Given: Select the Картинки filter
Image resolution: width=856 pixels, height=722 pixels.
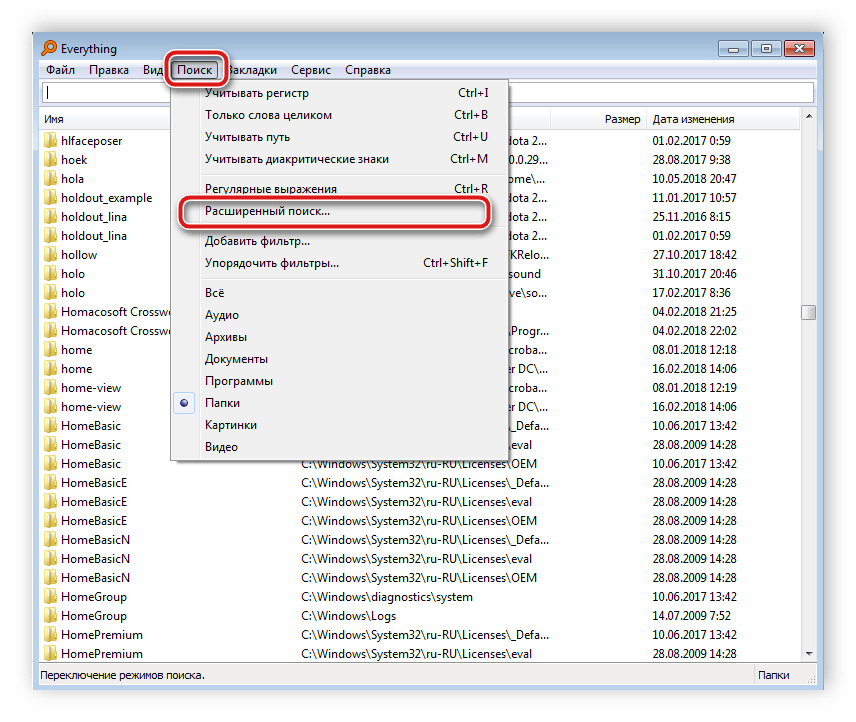Looking at the screenshot, I should pos(340,425).
